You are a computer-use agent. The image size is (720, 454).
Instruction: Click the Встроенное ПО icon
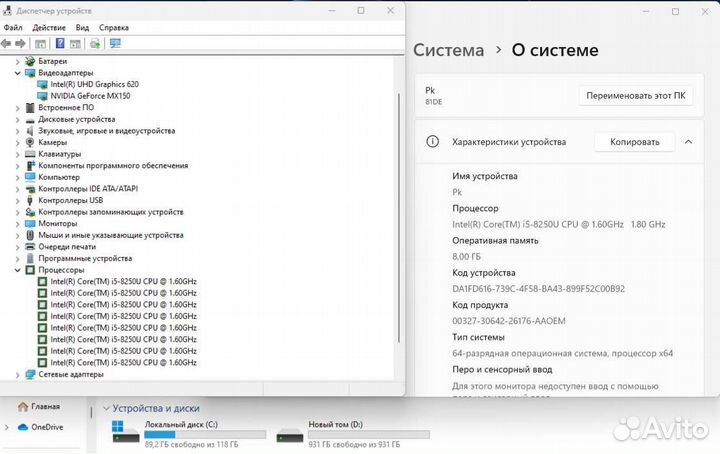click(x=30, y=107)
